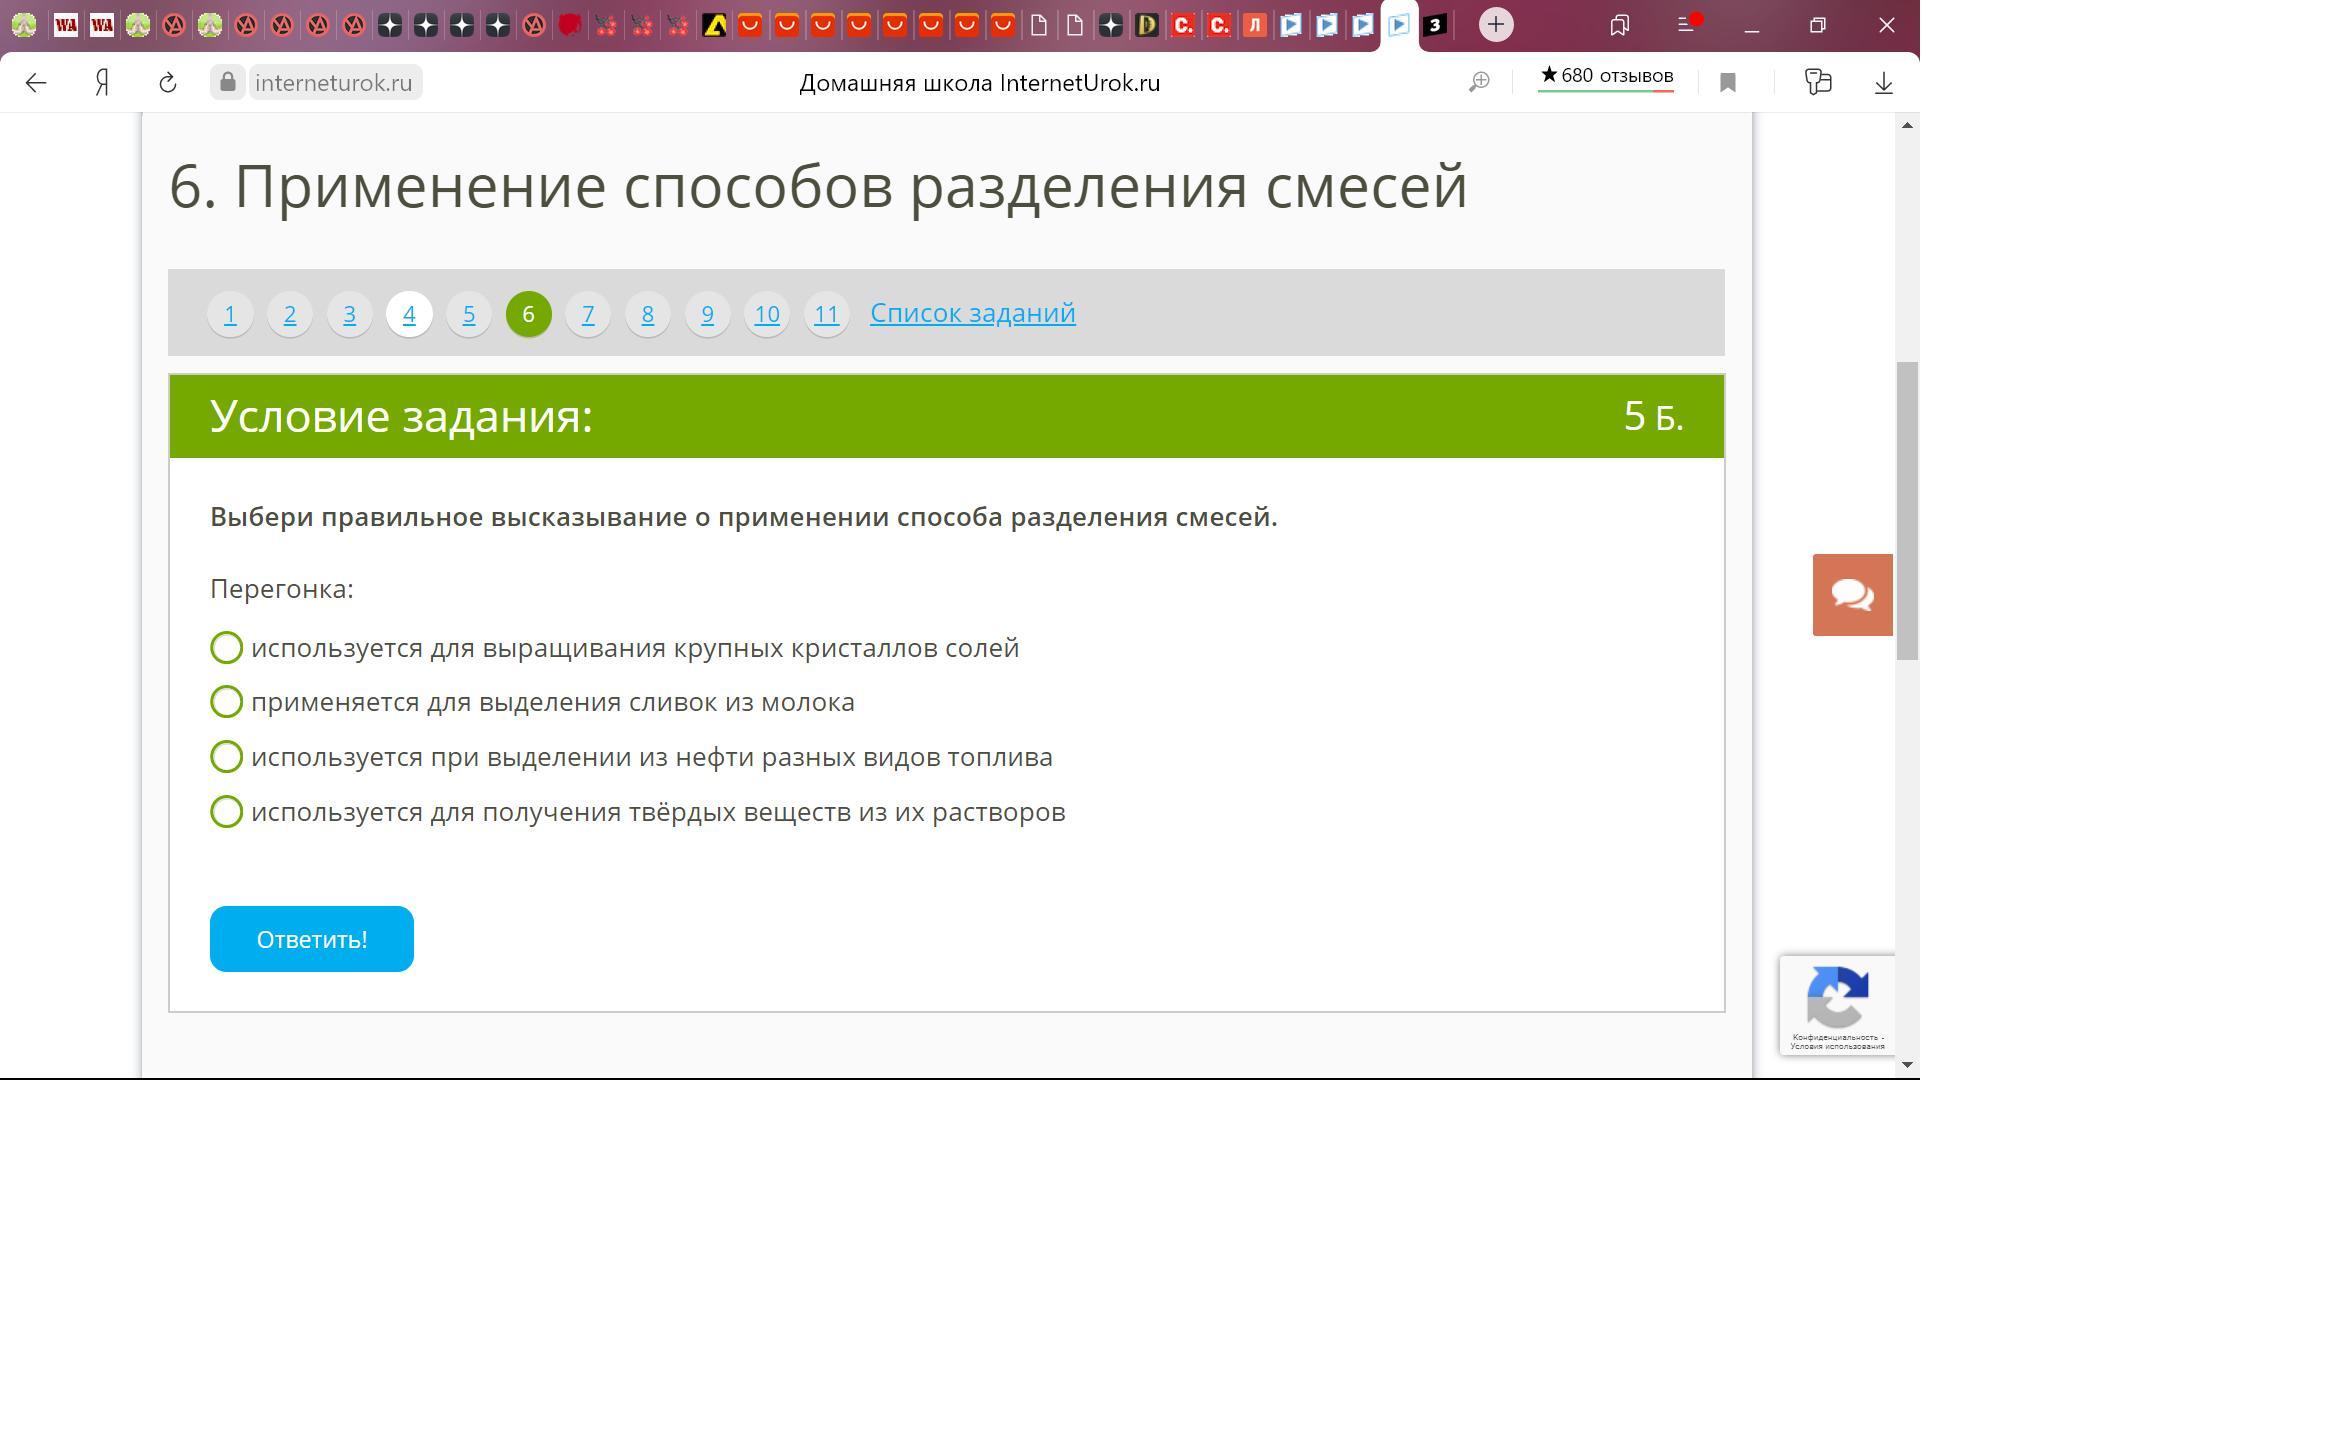
Task: Select option about growing large salt crystals
Action: (x=227, y=648)
